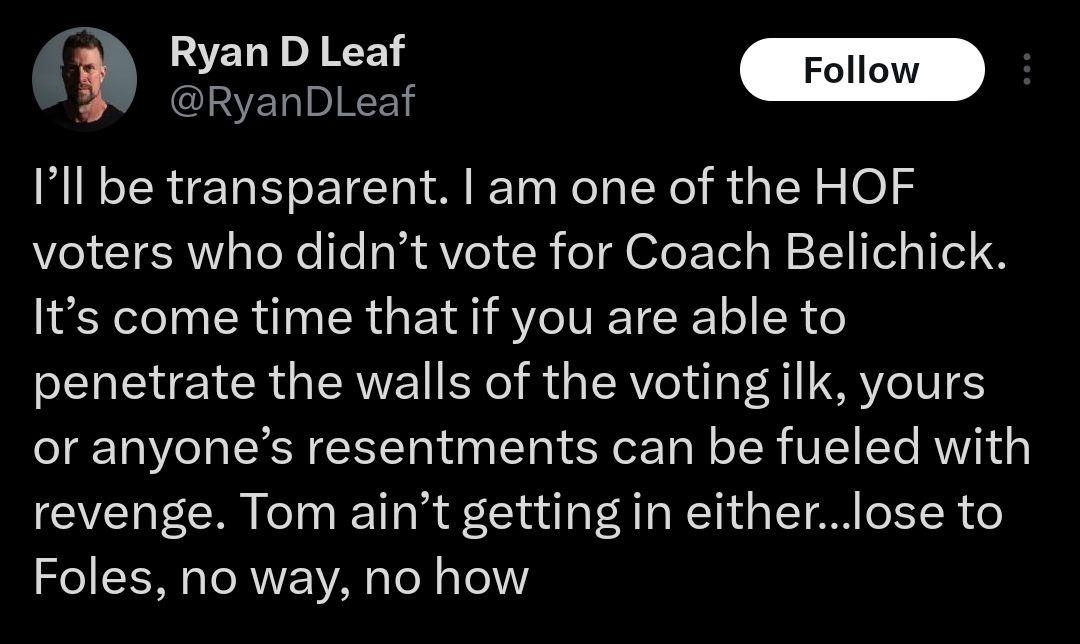
Task: Tap the avatar photo of the bearded man
Action: pyautogui.click(x=84, y=79)
